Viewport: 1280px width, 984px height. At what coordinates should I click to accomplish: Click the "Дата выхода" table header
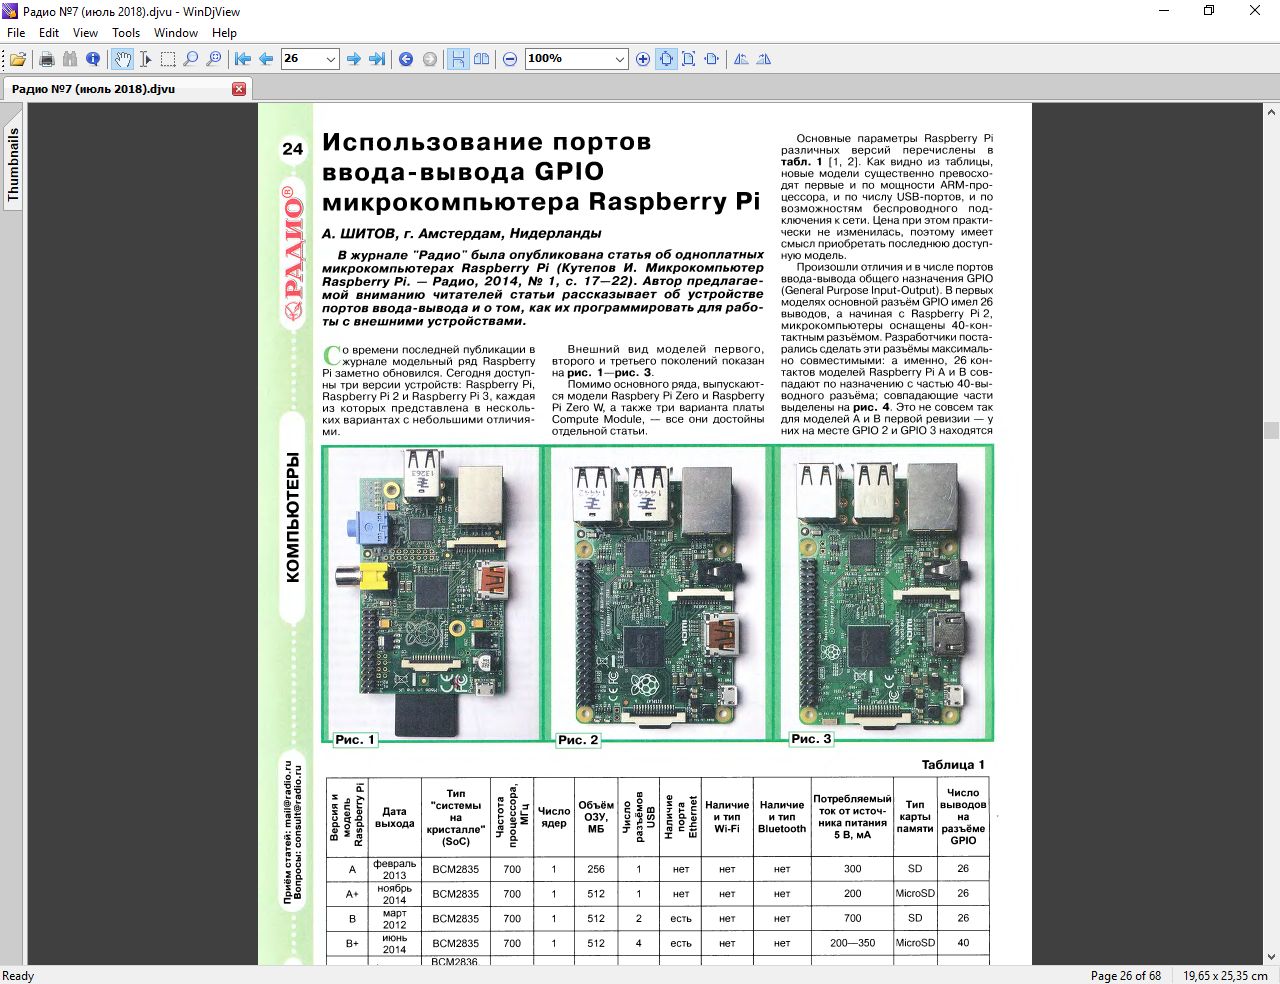pyautogui.click(x=395, y=817)
